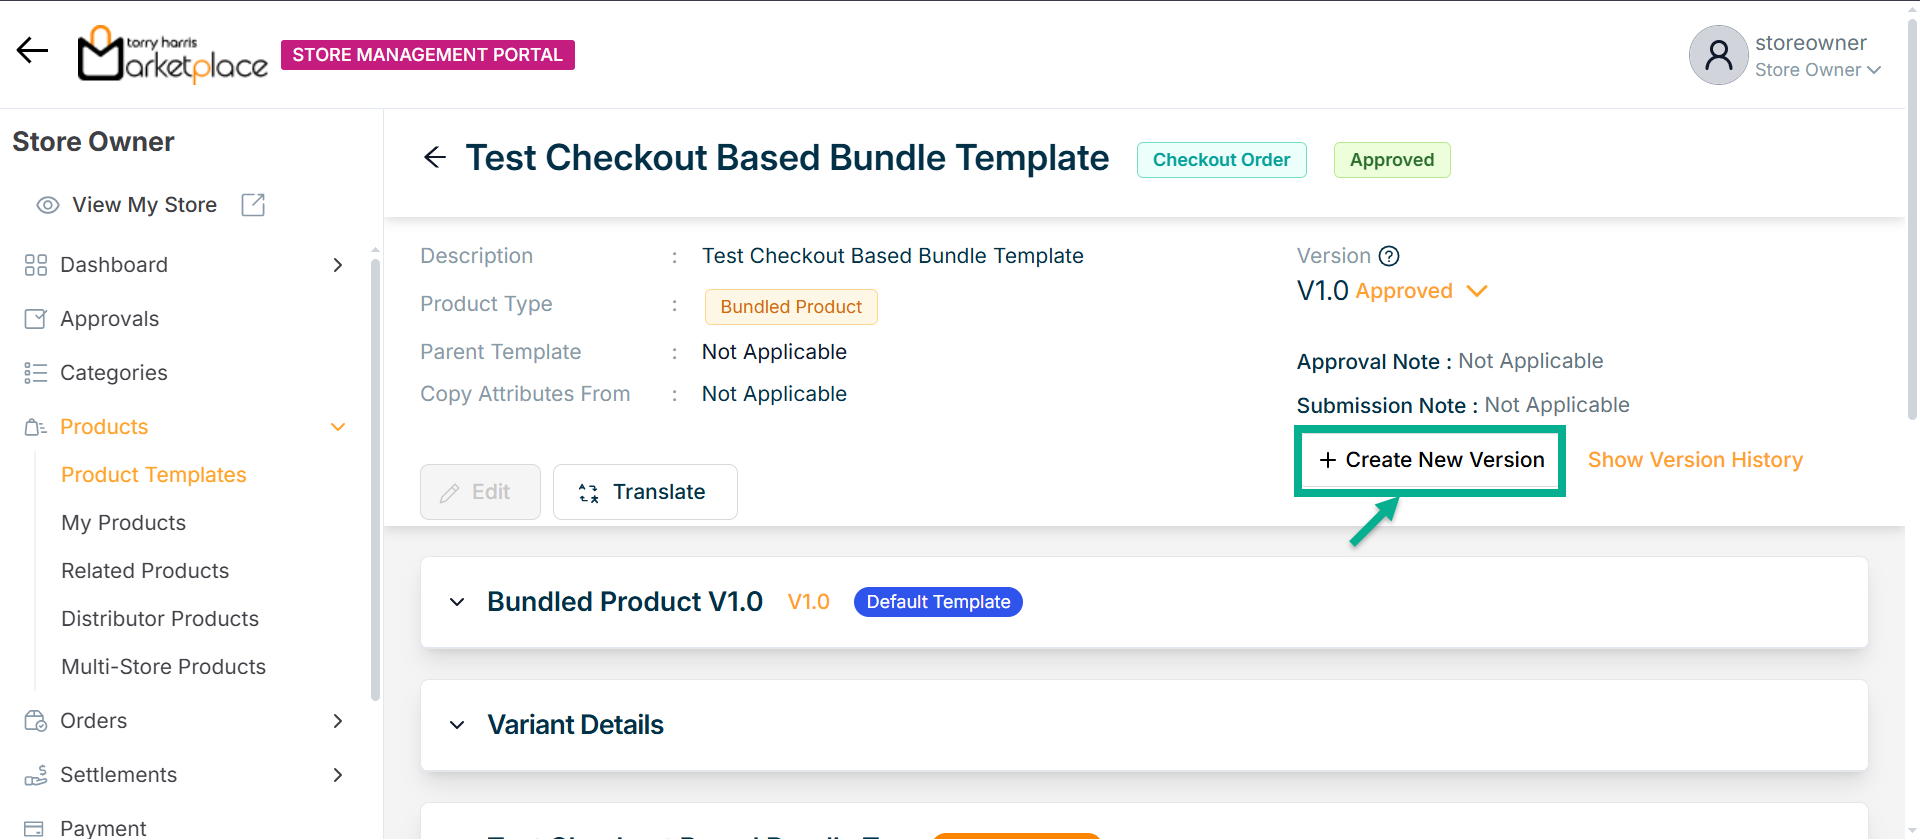Go to Distributor Products menu item
The height and width of the screenshot is (839, 1920).
(160, 619)
